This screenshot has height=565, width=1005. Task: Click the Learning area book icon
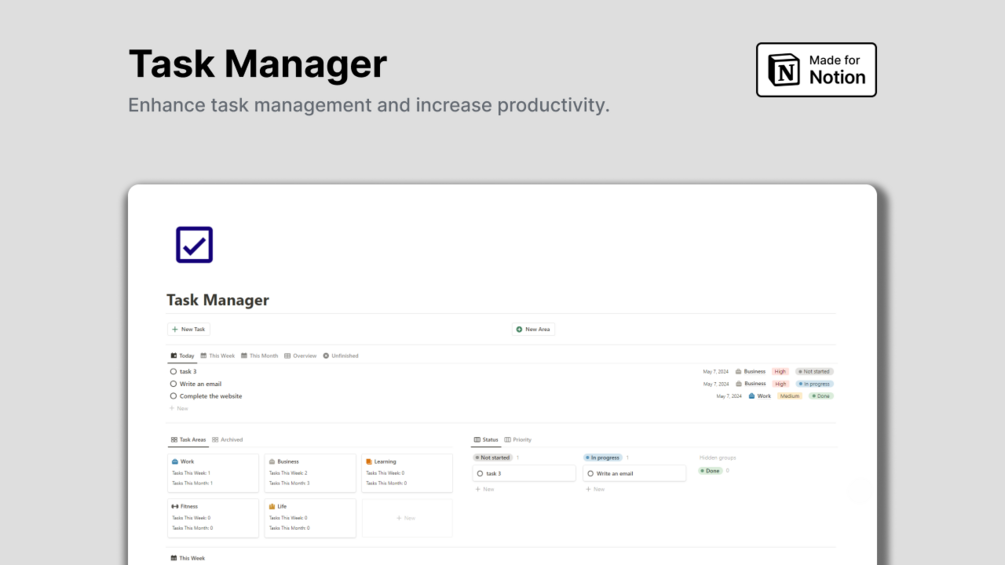point(369,462)
